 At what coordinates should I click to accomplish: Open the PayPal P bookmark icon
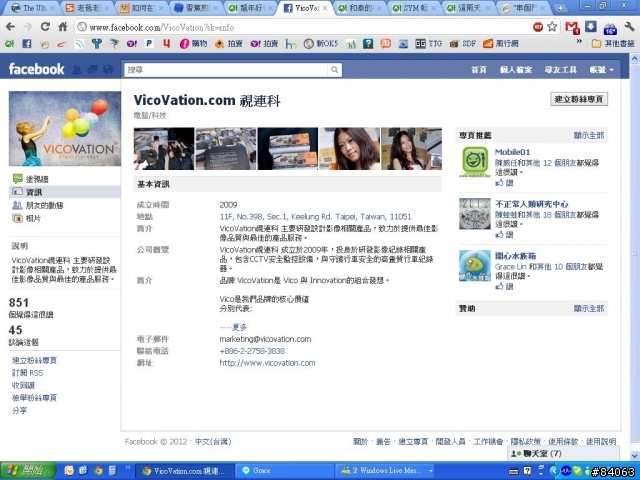pyautogui.click(x=149, y=44)
